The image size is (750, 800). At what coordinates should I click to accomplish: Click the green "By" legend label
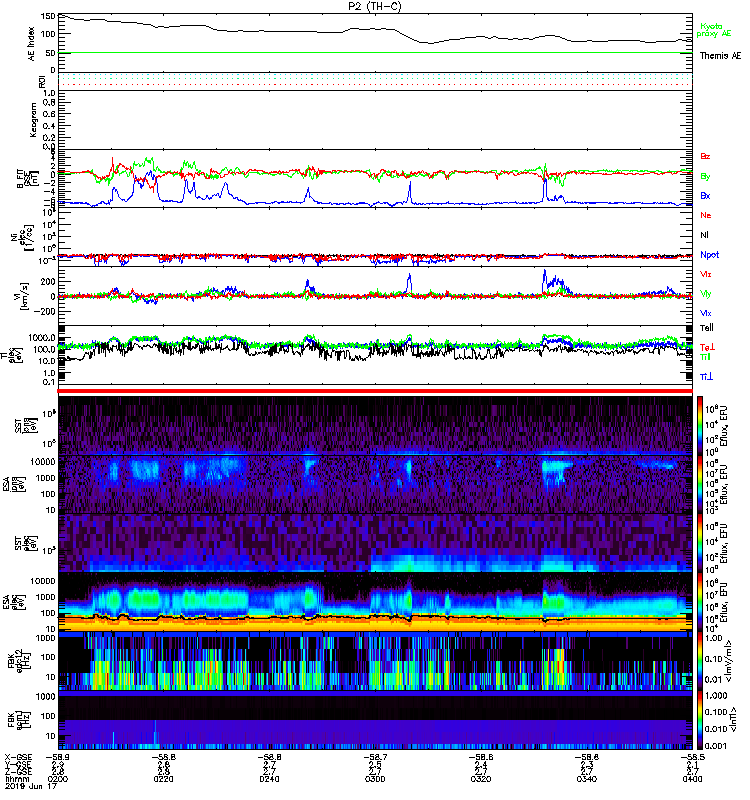[x=705, y=177]
